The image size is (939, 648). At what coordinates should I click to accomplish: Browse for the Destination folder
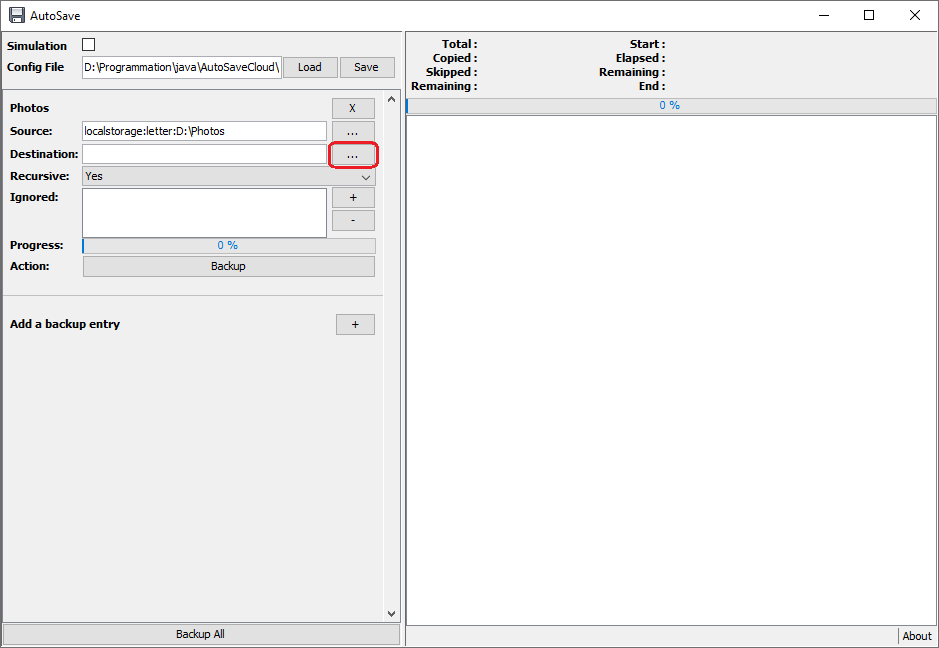coord(353,155)
